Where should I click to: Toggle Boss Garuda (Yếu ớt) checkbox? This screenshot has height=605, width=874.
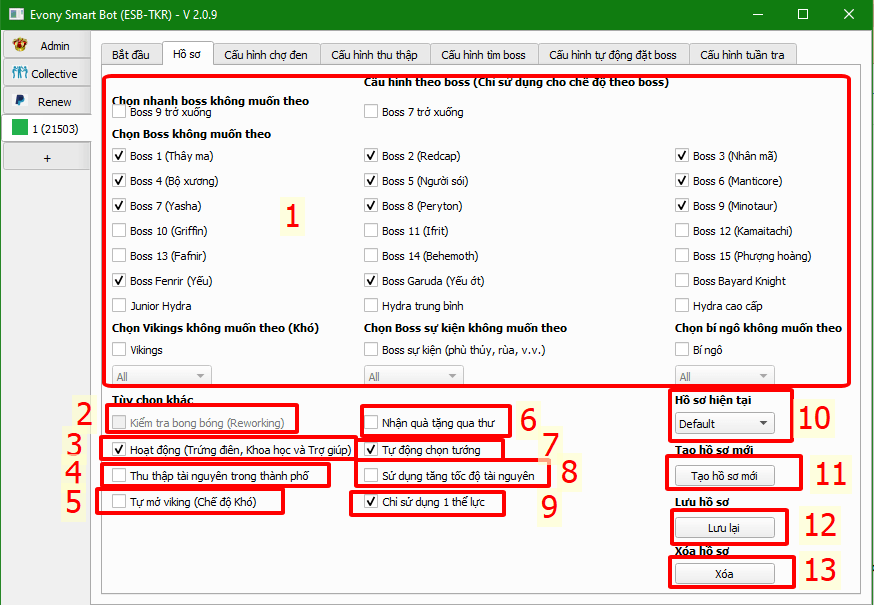tap(372, 281)
